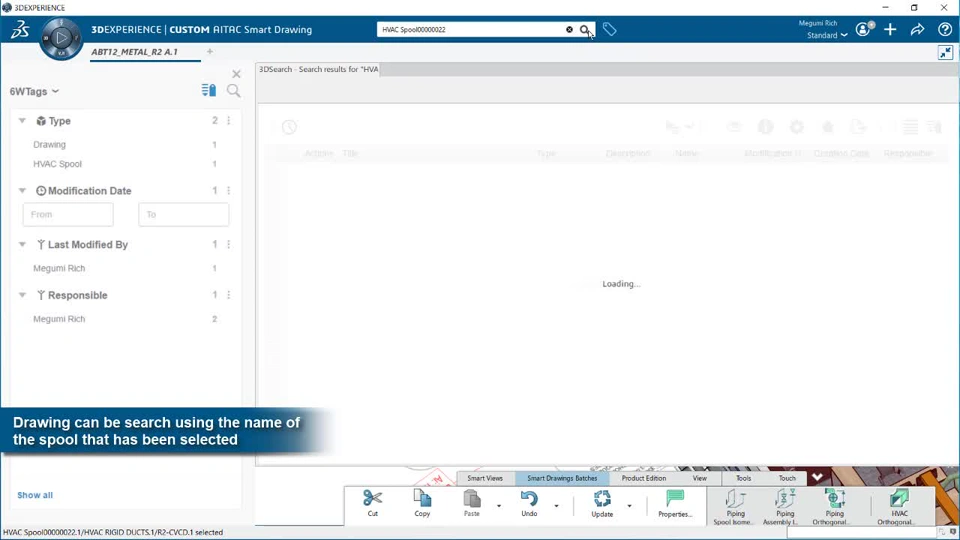960x540 pixels.
Task: Switch to Smart Drawings Batches tab
Action: pyautogui.click(x=562, y=478)
